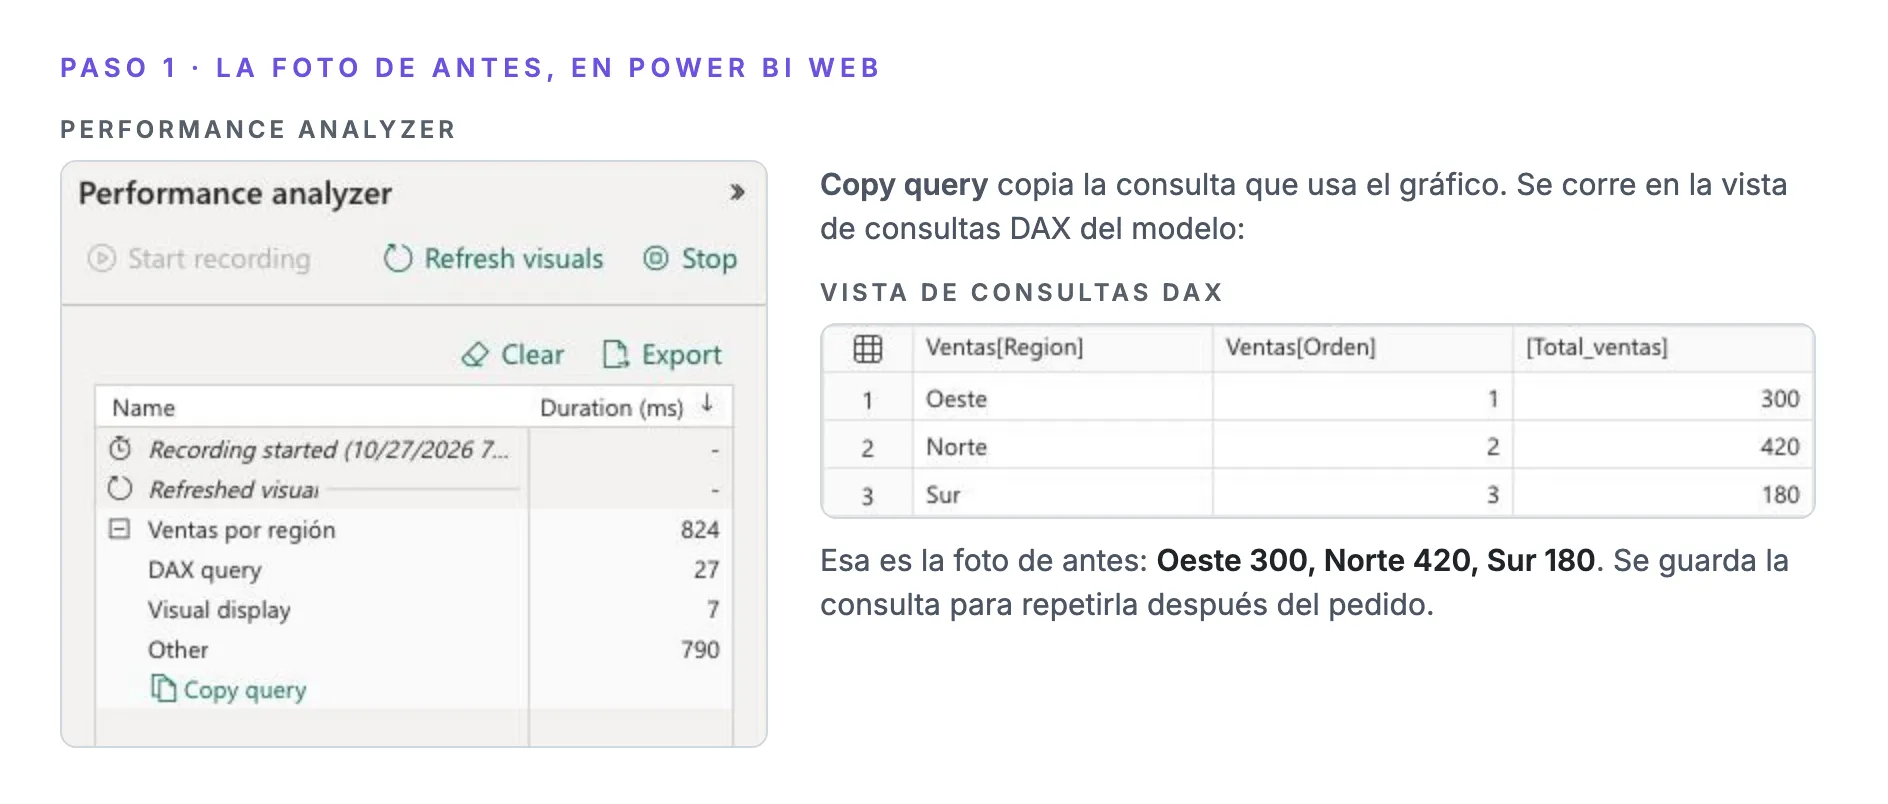Click the stopwatch icon beside Recording started
Image resolution: width=1888 pixels, height=804 pixels.
coord(120,448)
